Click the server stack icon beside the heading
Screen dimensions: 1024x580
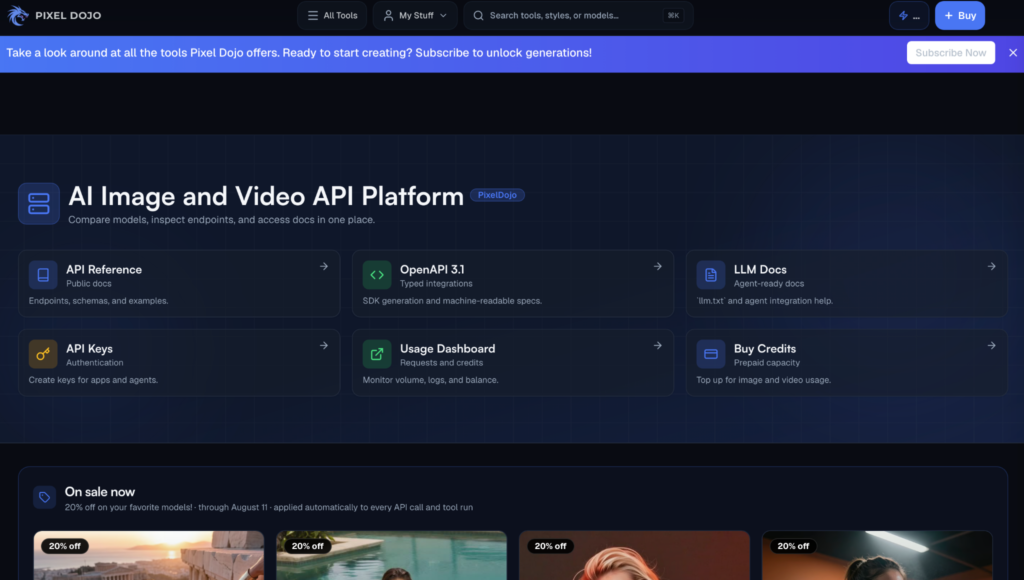click(39, 204)
